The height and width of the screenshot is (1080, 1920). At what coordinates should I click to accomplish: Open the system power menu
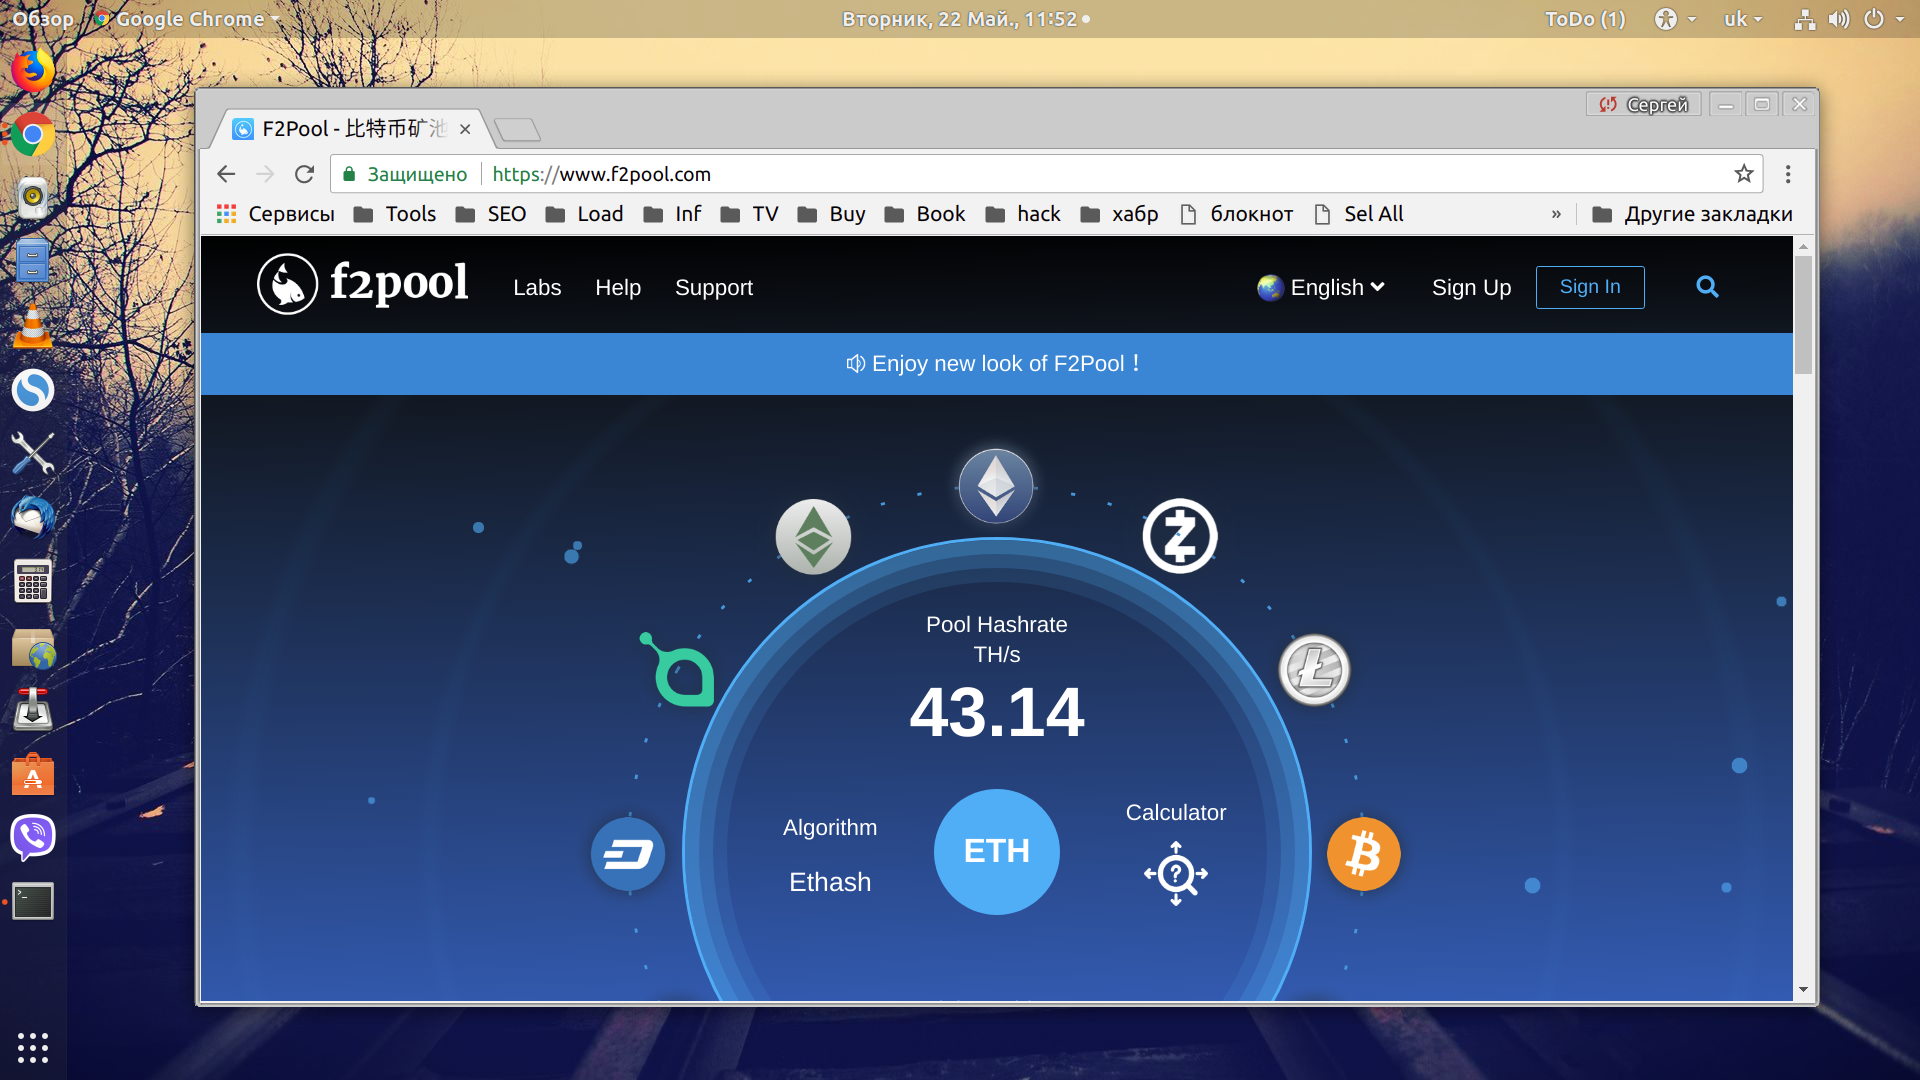pyautogui.click(x=1884, y=19)
